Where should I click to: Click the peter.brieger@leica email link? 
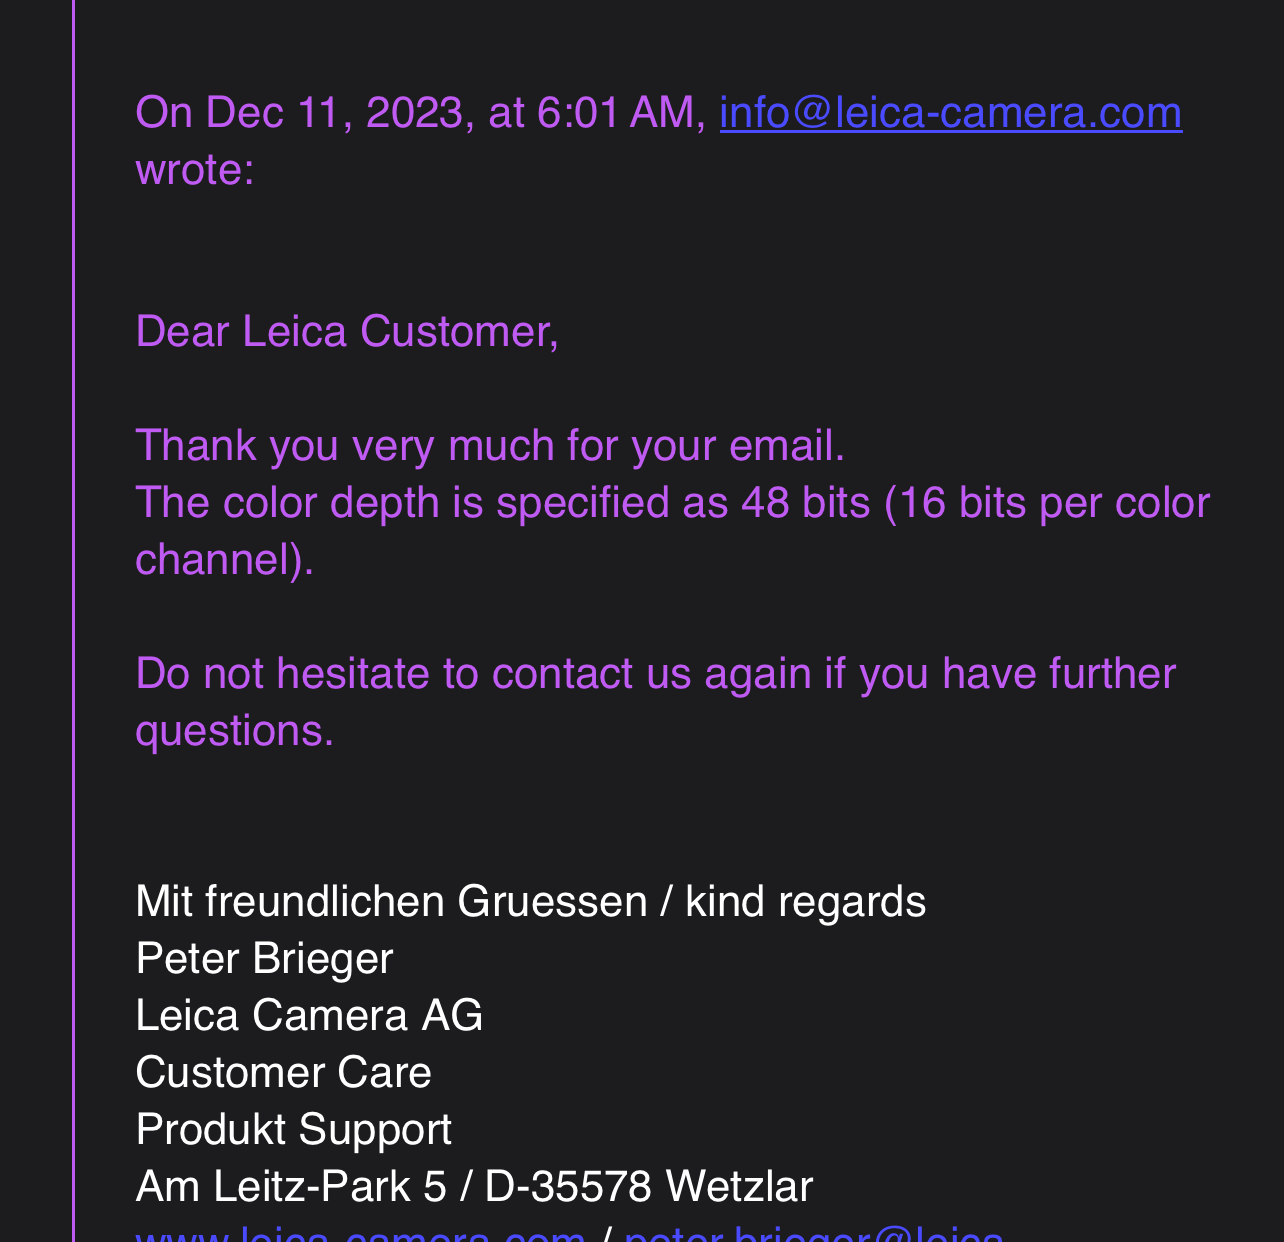[x=814, y=1235]
